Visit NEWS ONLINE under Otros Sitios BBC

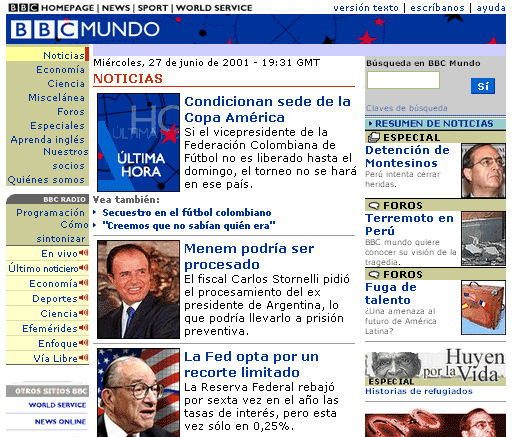[60, 422]
